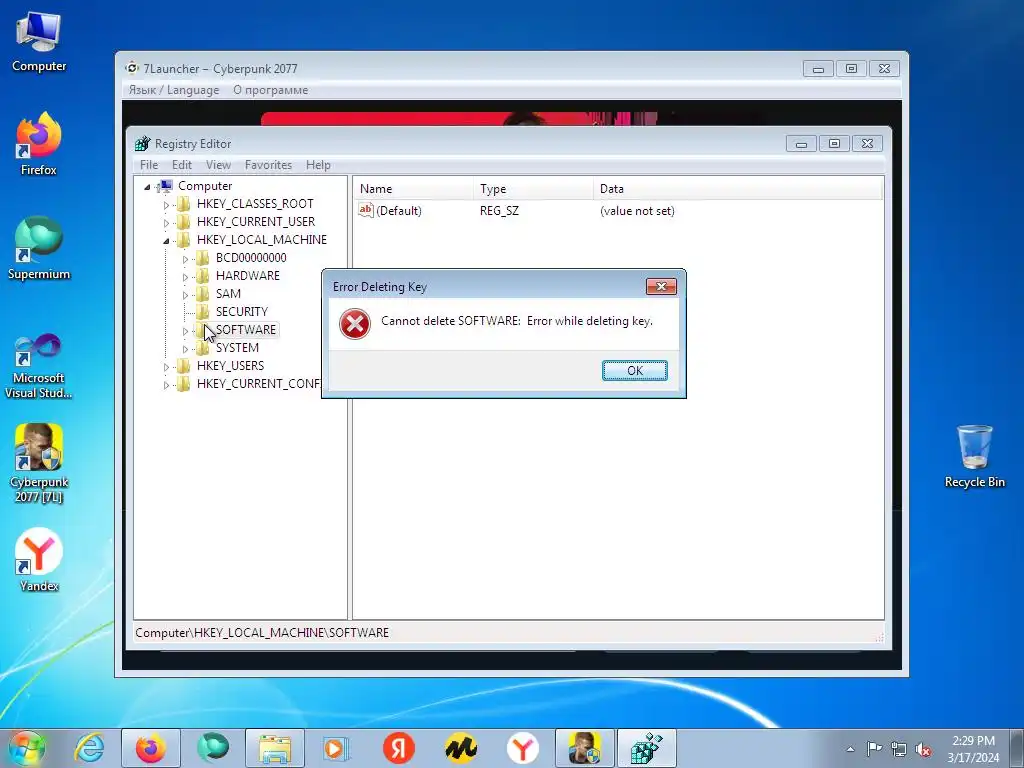Viewport: 1024px width, 768px height.
Task: Click the (value not set) data cell
Action: pos(637,211)
